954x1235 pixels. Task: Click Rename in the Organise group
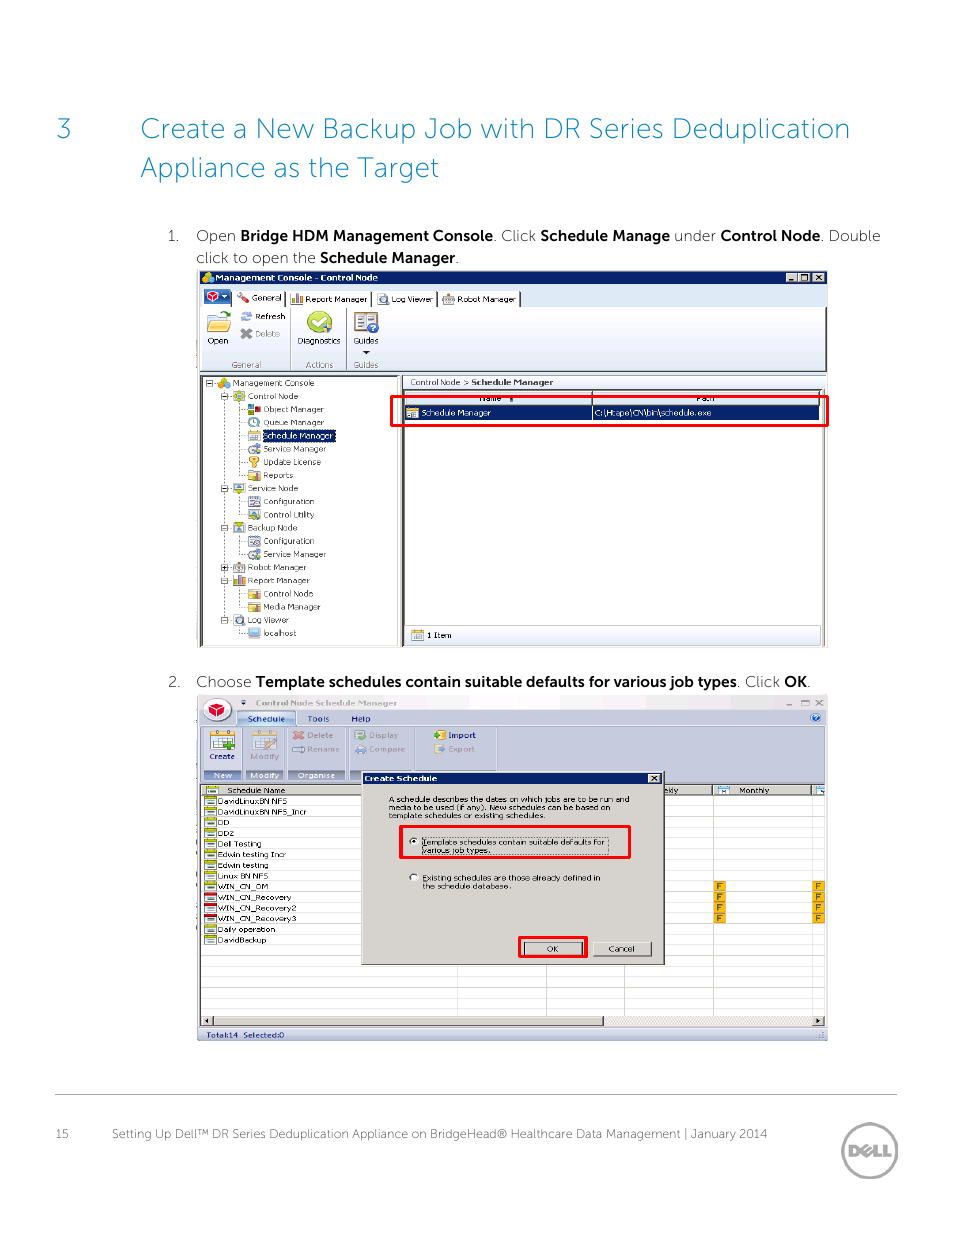click(x=315, y=749)
